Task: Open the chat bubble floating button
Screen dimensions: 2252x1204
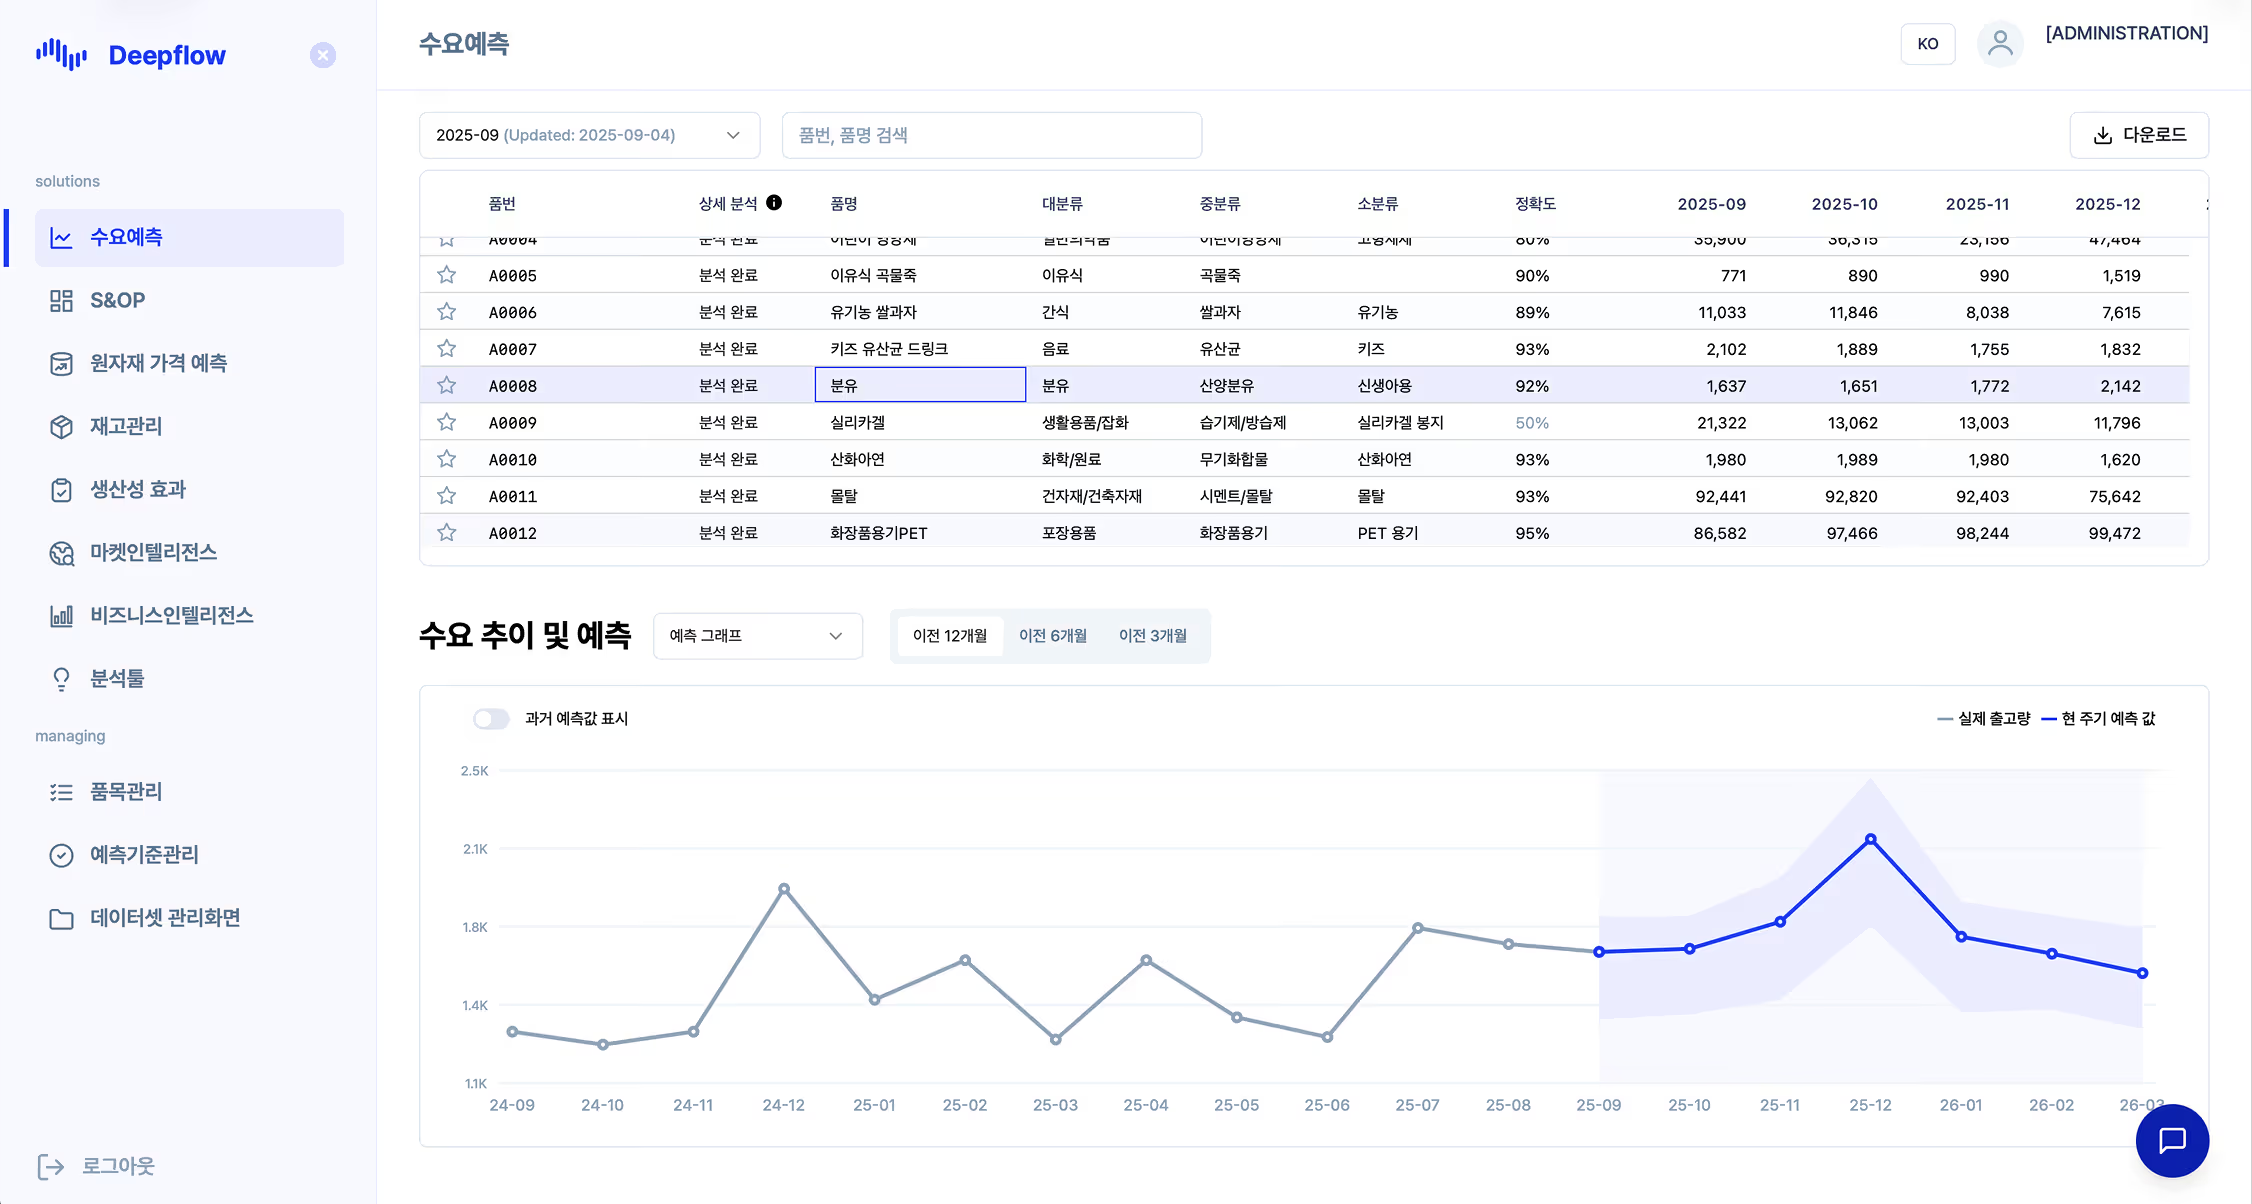Action: coord(2172,1140)
